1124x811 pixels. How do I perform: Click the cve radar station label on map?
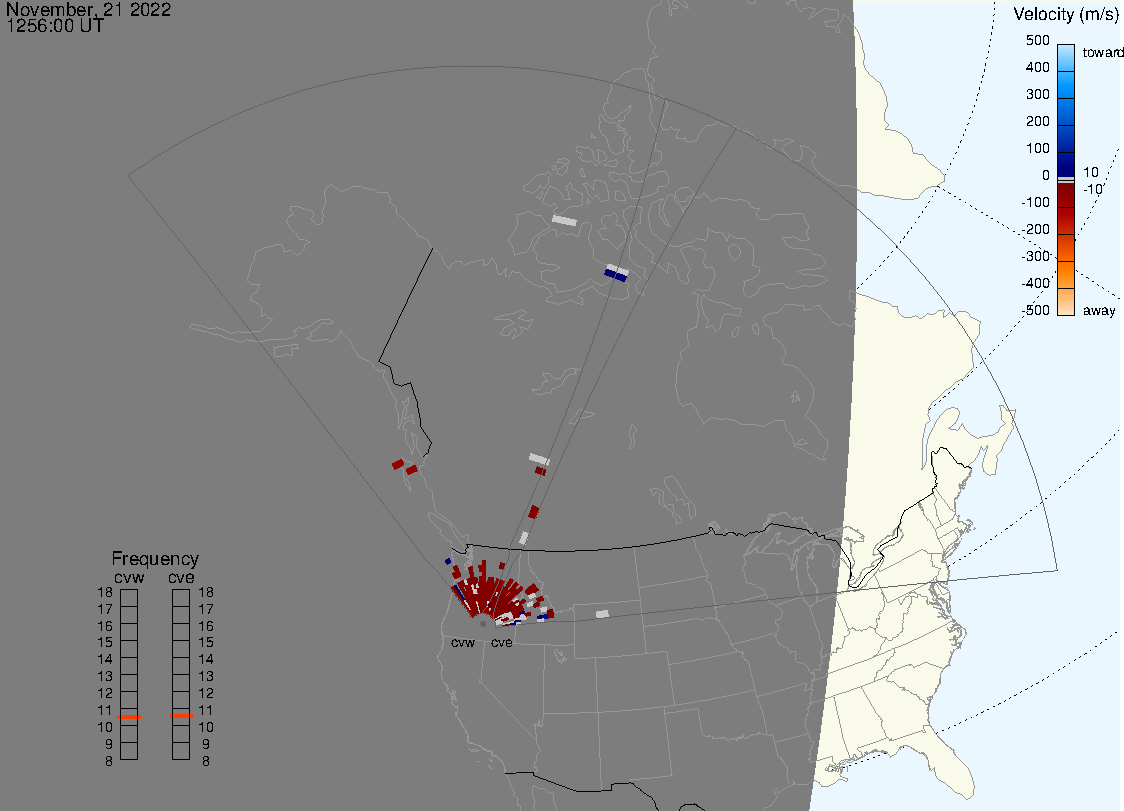click(502, 642)
